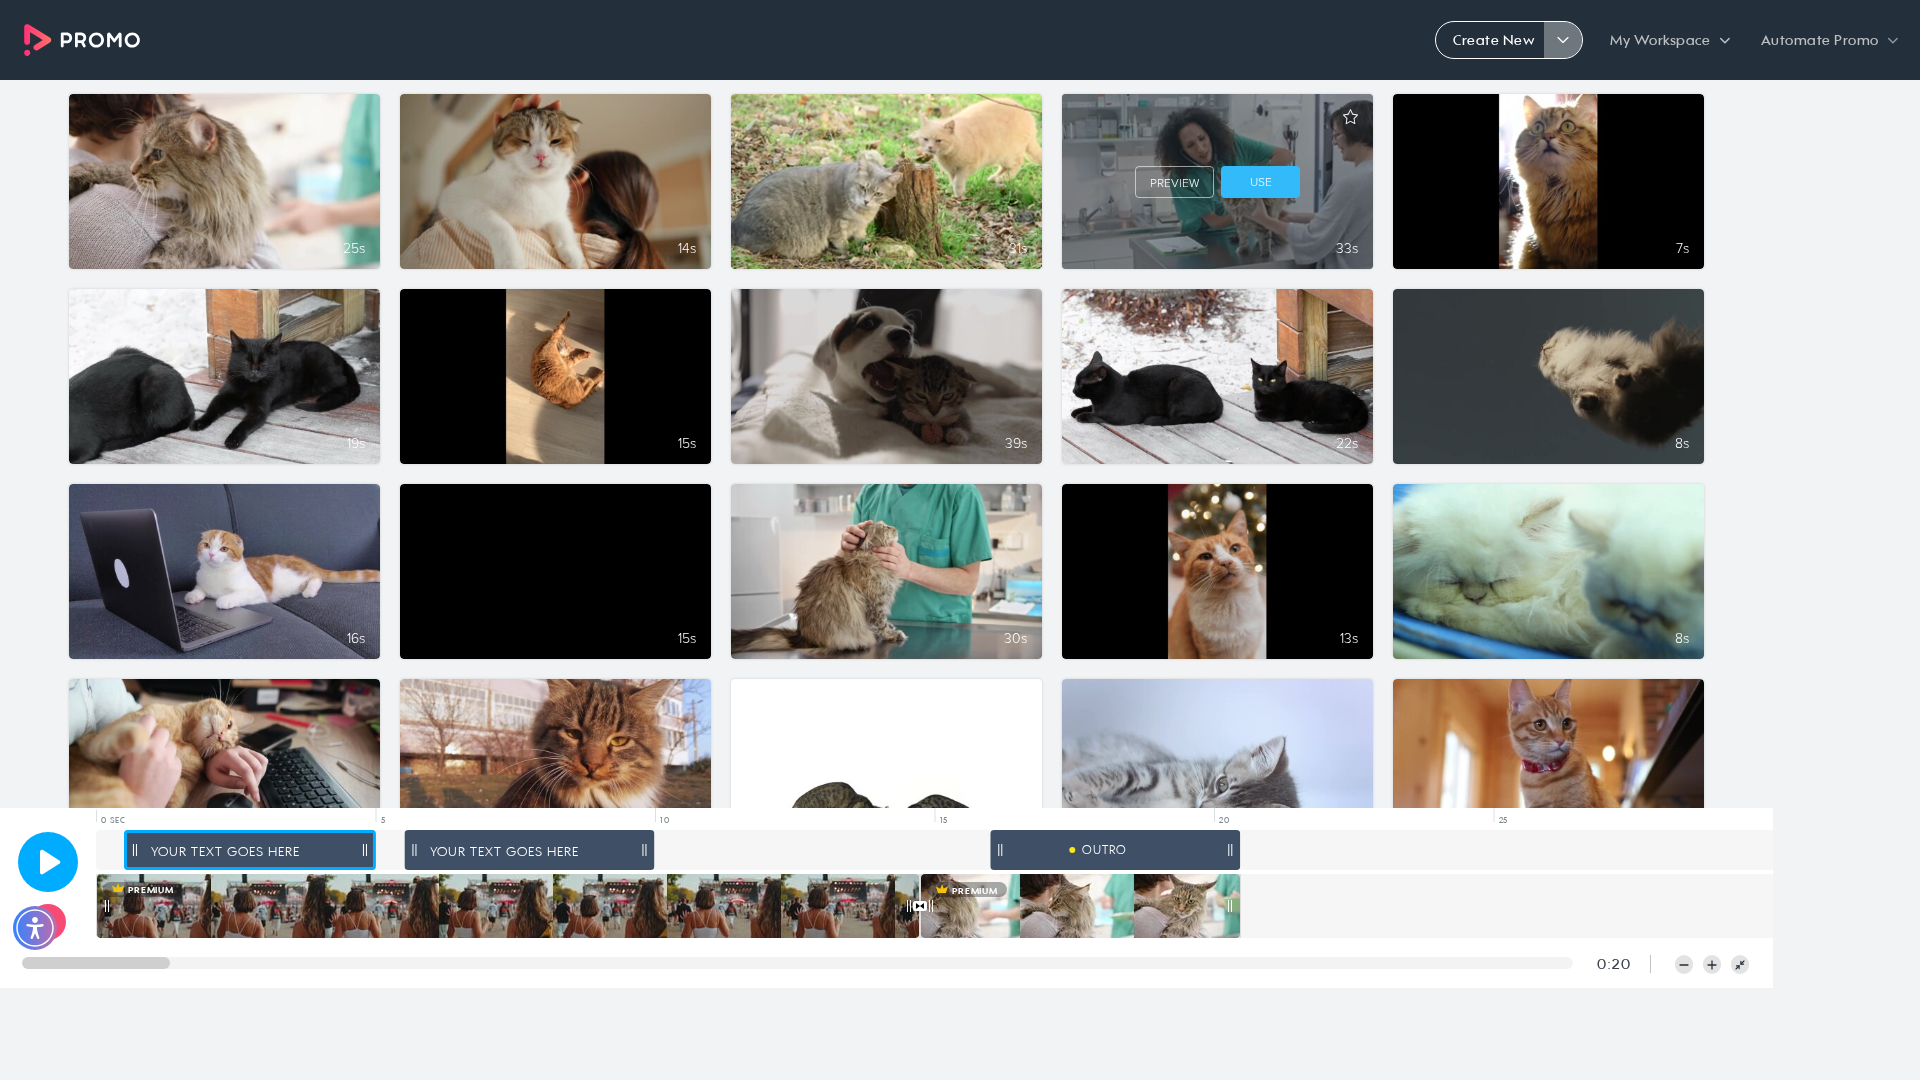The image size is (1920, 1080).
Task: Click the cat clip's right trim handle
Action: [1230, 906]
